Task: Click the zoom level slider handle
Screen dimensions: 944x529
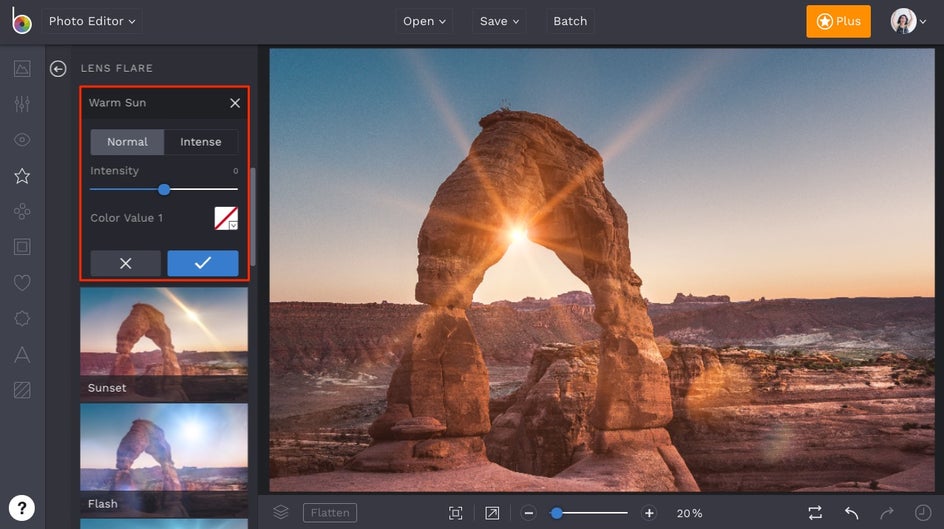Action: click(x=557, y=513)
